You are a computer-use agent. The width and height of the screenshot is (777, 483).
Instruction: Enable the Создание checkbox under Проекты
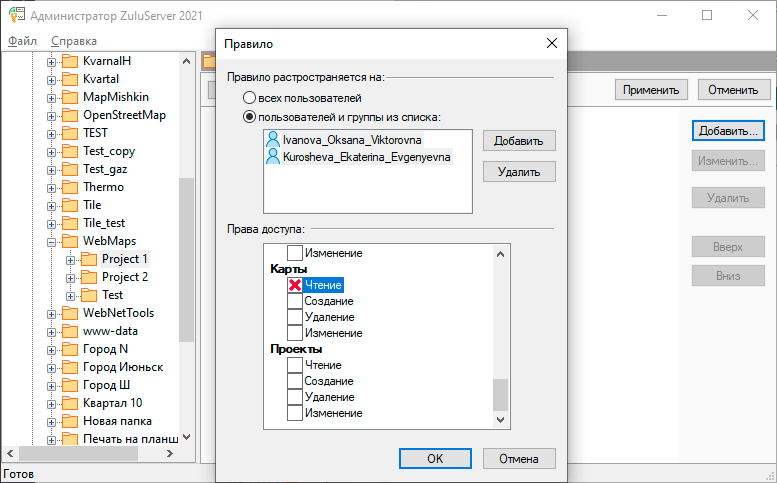[295, 382]
